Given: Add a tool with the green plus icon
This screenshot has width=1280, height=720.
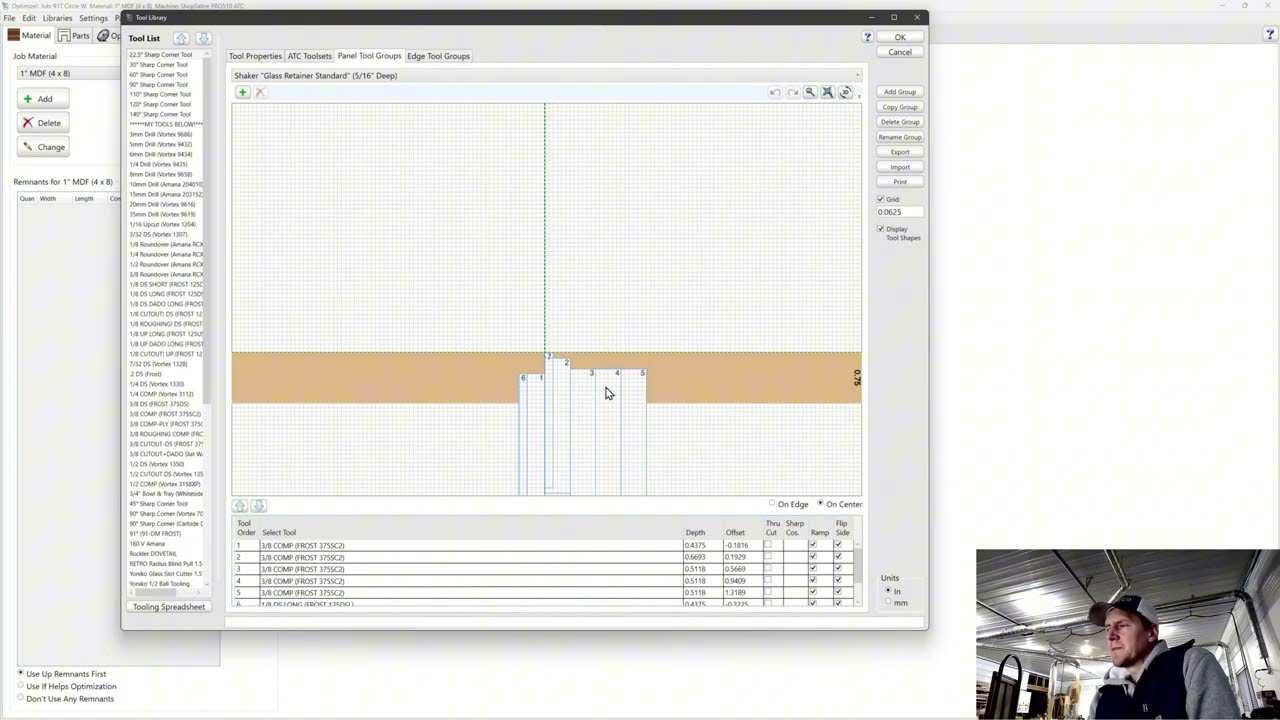Looking at the screenshot, I should pos(242,92).
